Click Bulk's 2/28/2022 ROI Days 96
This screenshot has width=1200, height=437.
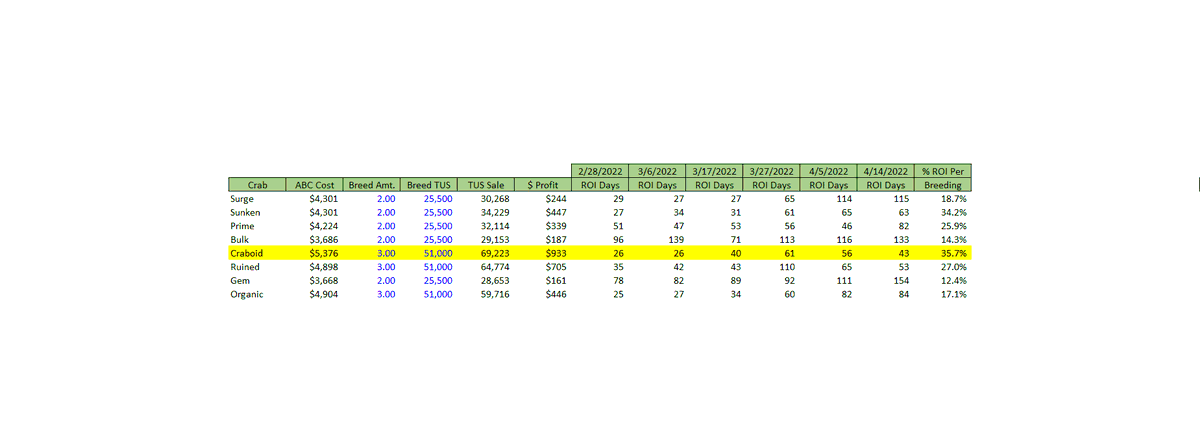pyautogui.click(x=618, y=241)
